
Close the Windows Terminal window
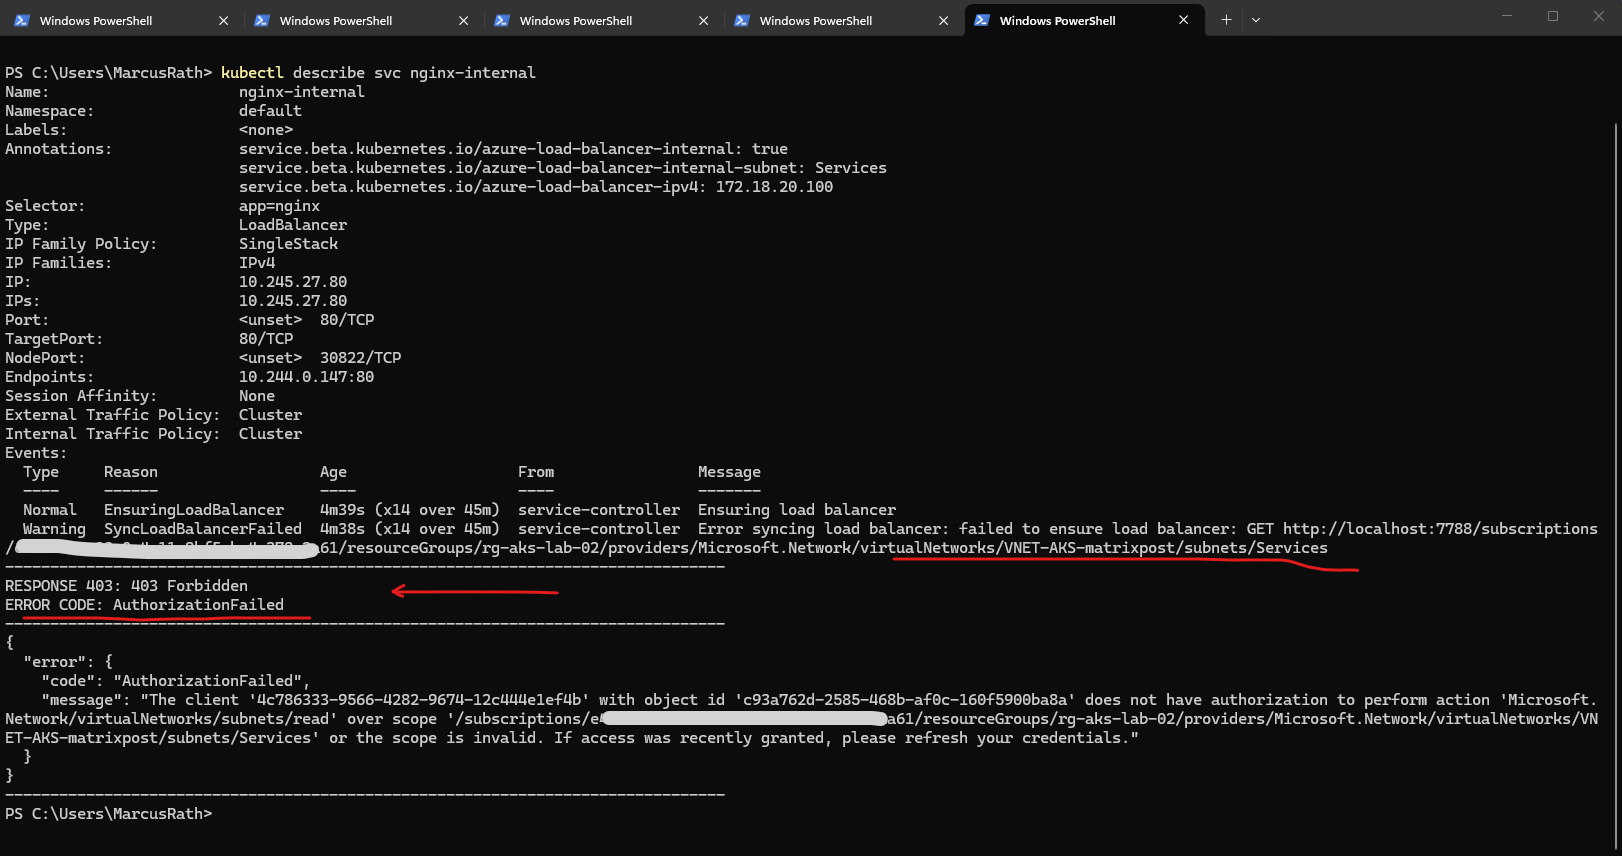pos(1598,16)
